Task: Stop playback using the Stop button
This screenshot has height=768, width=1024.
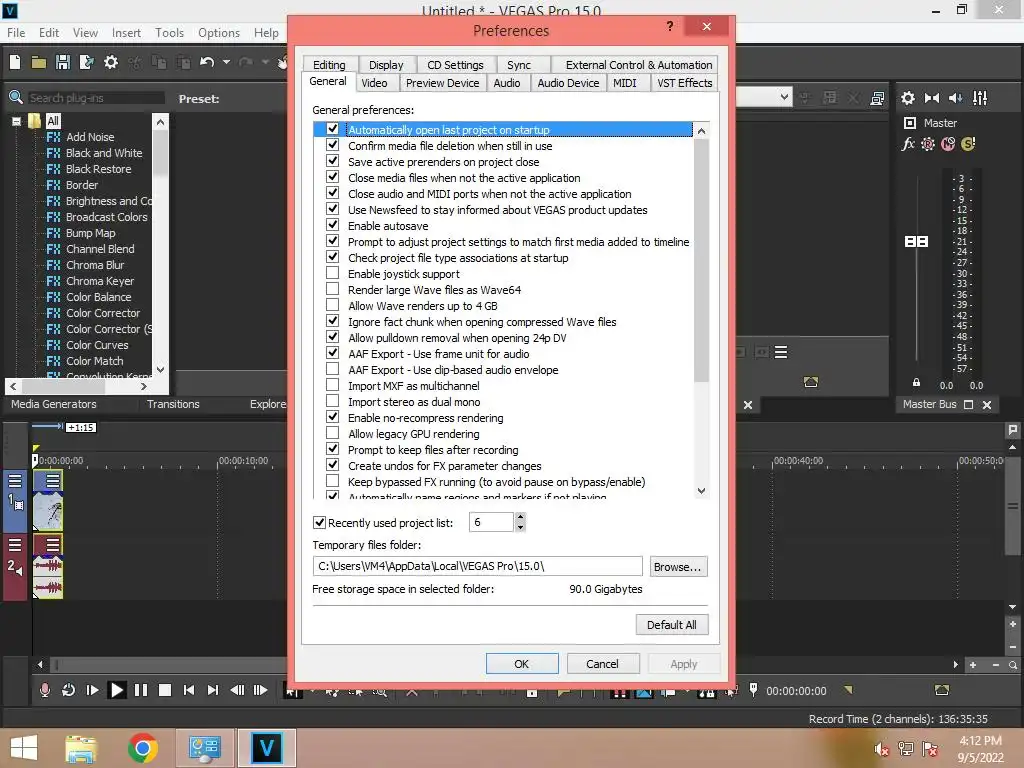Action: (x=165, y=690)
